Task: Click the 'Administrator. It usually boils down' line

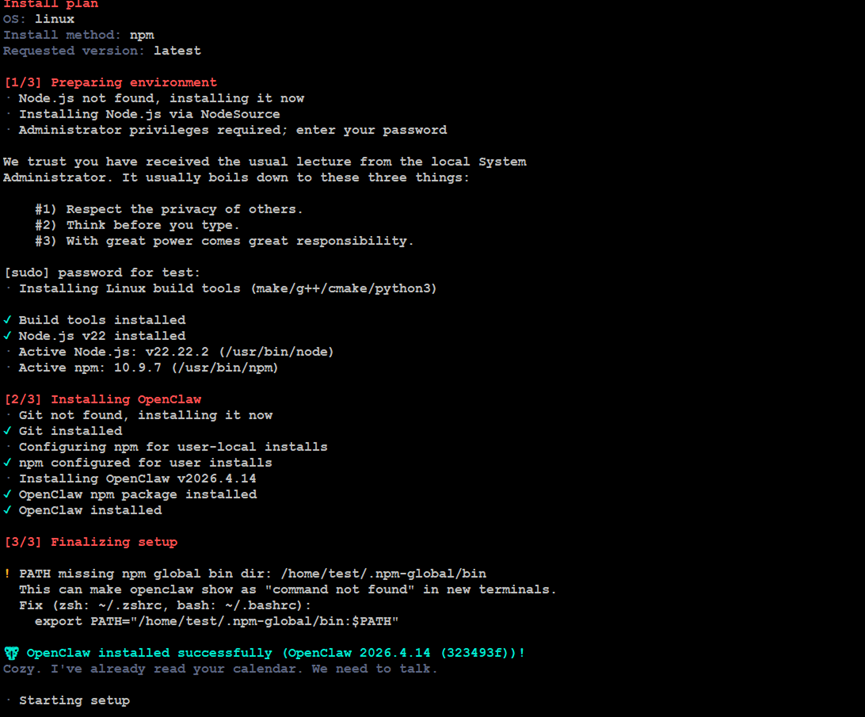Action: 236,178
